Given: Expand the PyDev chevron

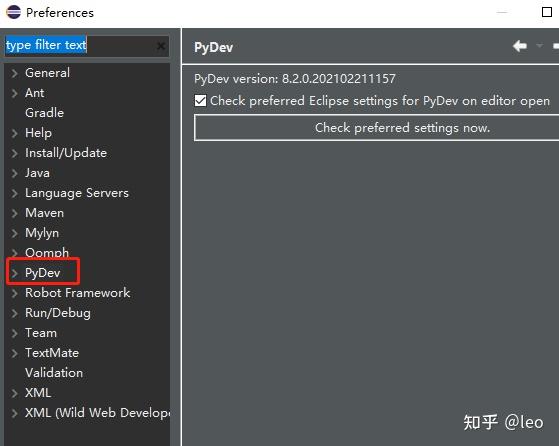Looking at the screenshot, I should coord(14,273).
